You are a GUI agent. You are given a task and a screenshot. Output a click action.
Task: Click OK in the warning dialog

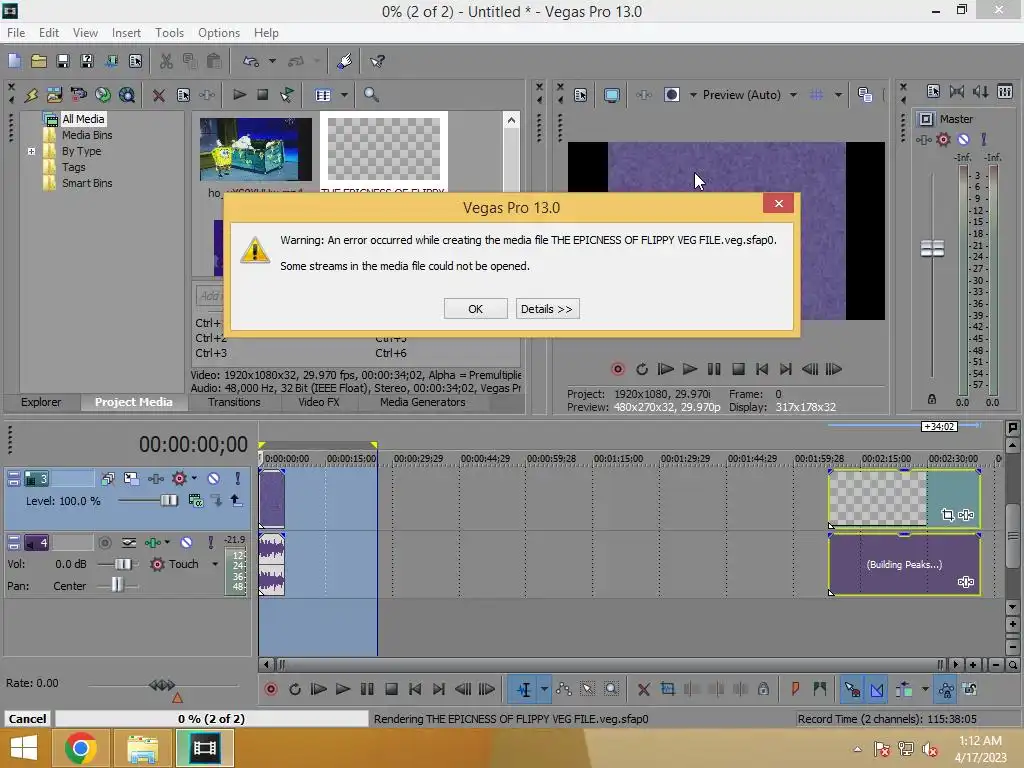coord(475,309)
